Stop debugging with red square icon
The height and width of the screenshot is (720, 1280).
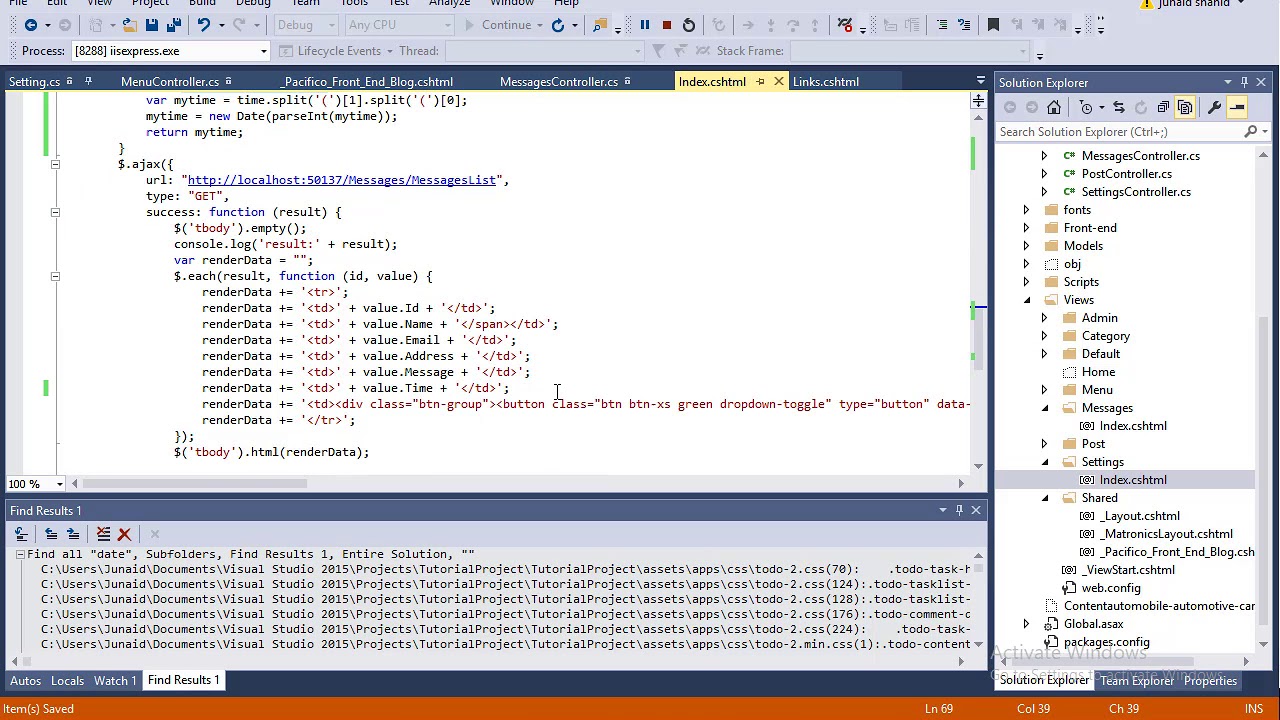click(x=667, y=25)
